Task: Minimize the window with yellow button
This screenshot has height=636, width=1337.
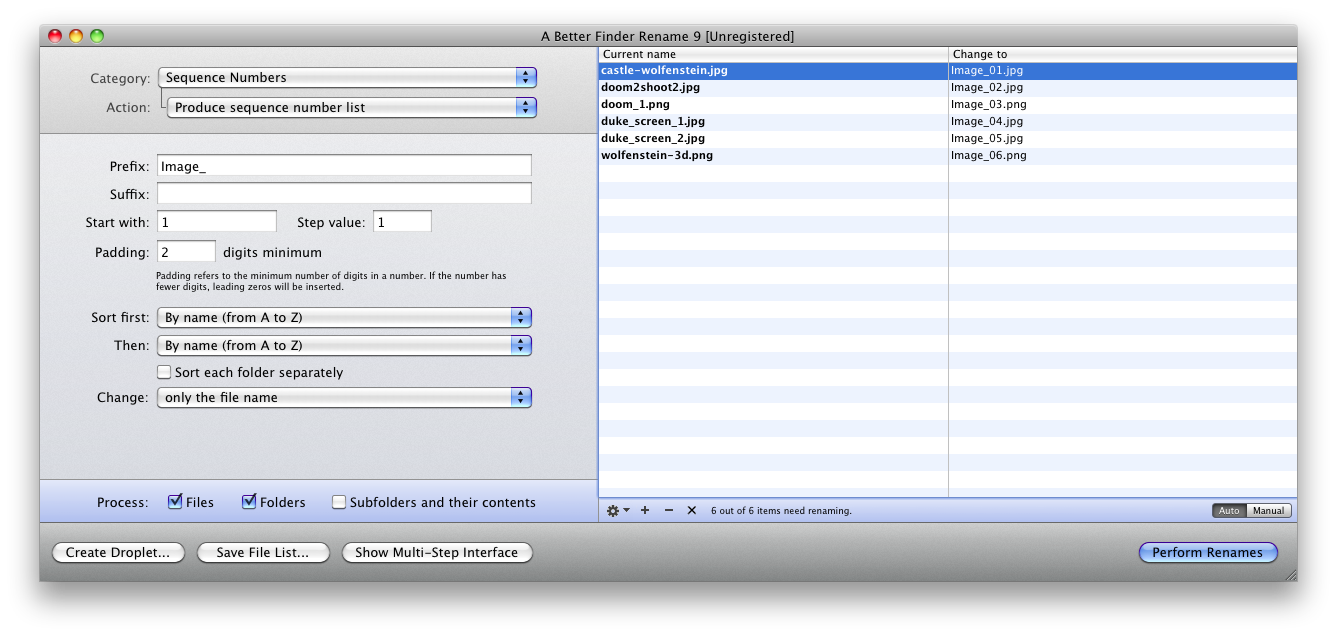Action: click(76, 36)
